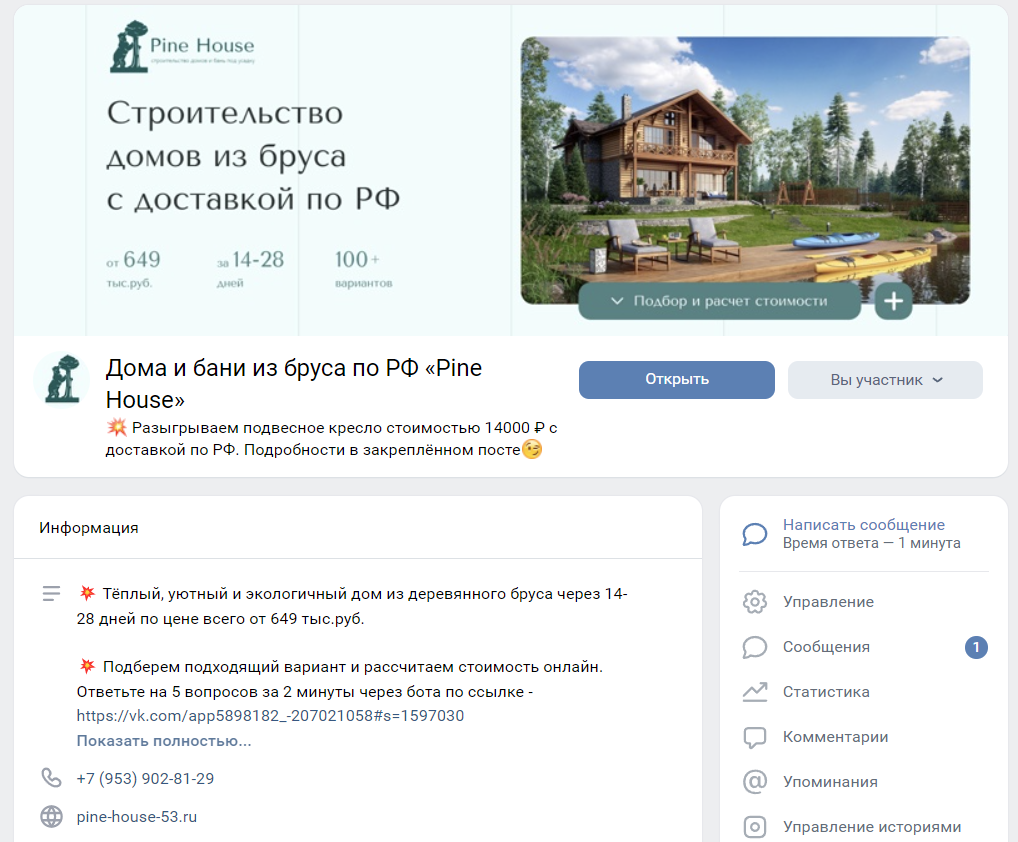1018x842 pixels.
Task: Click the 'Написать сообщение' link
Action: coord(863,525)
